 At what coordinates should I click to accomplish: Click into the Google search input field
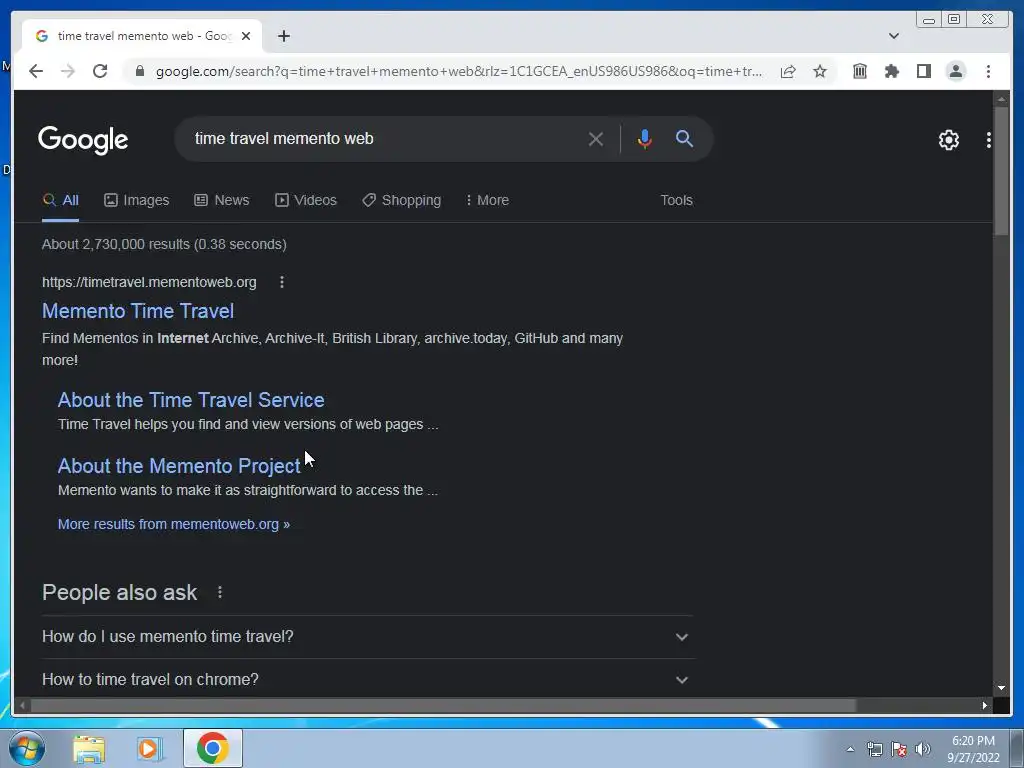[385, 138]
